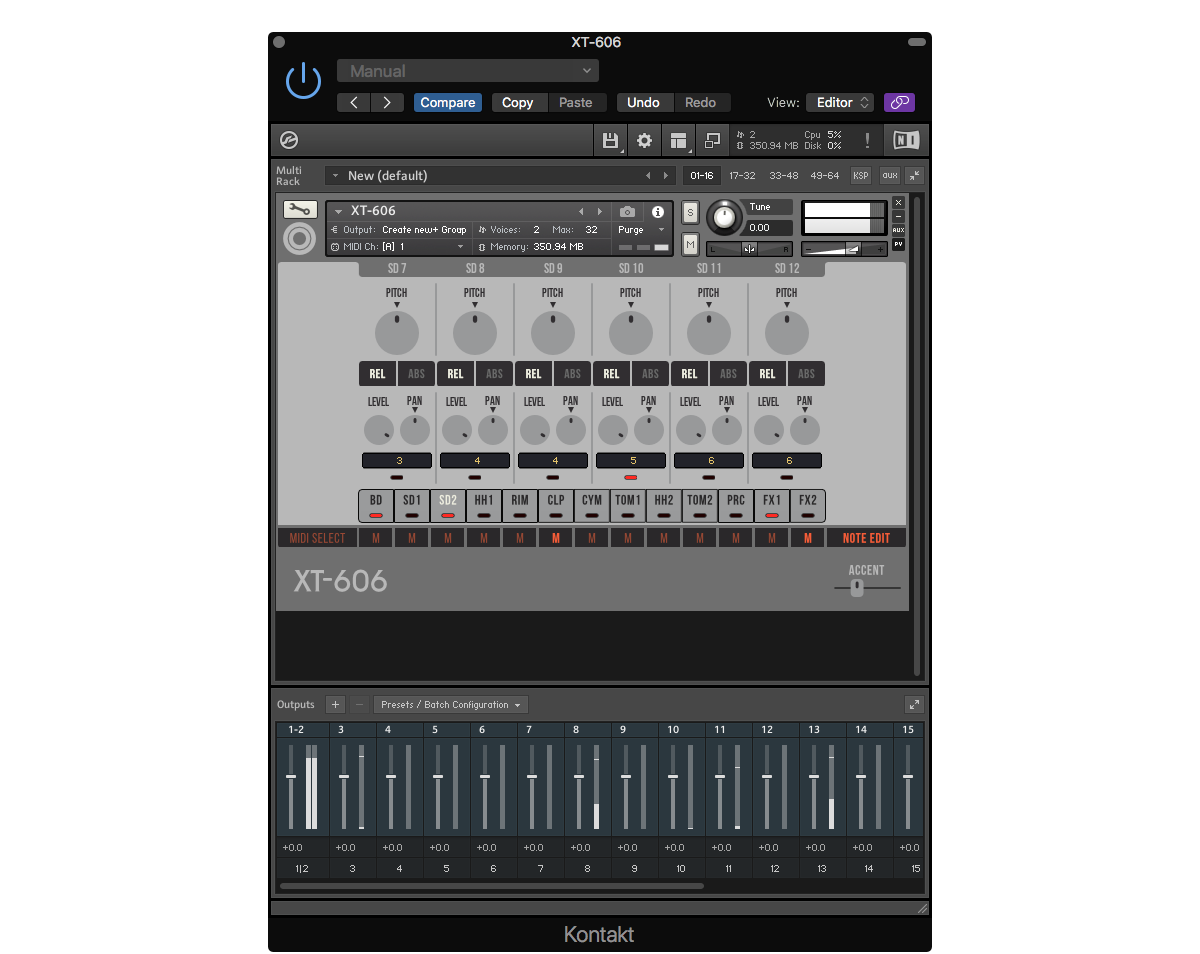Open the View Editor dropdown
The height and width of the screenshot is (954, 1200).
[840, 102]
